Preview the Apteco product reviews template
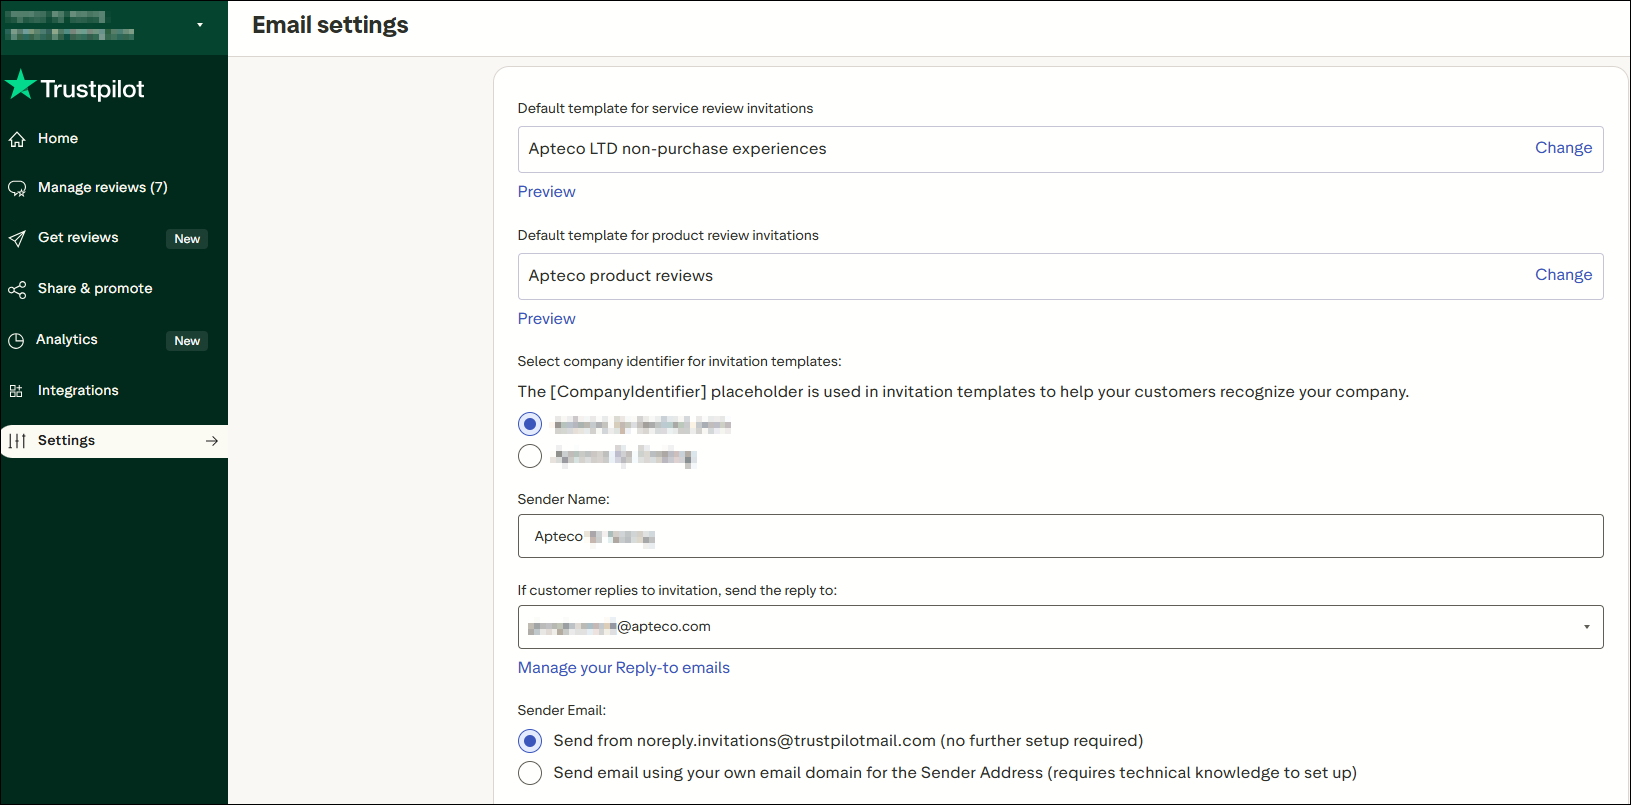 tap(546, 319)
